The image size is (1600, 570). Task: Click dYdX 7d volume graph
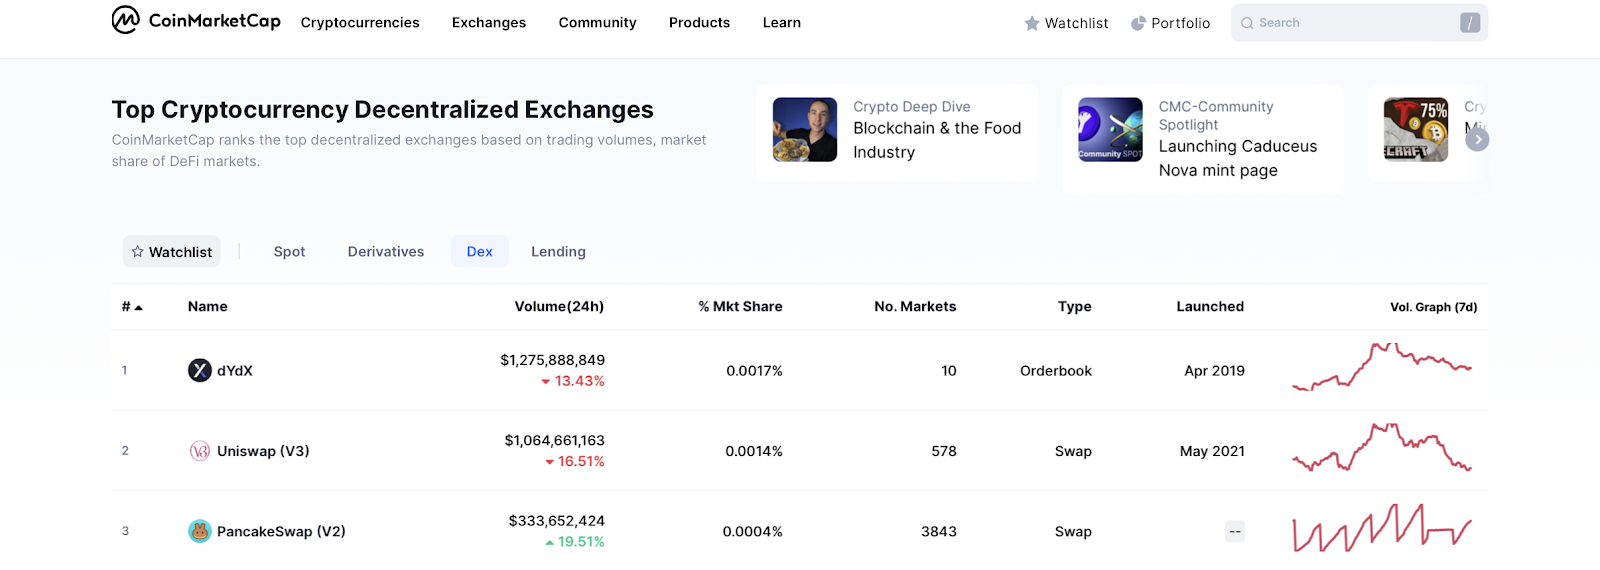[1382, 367]
